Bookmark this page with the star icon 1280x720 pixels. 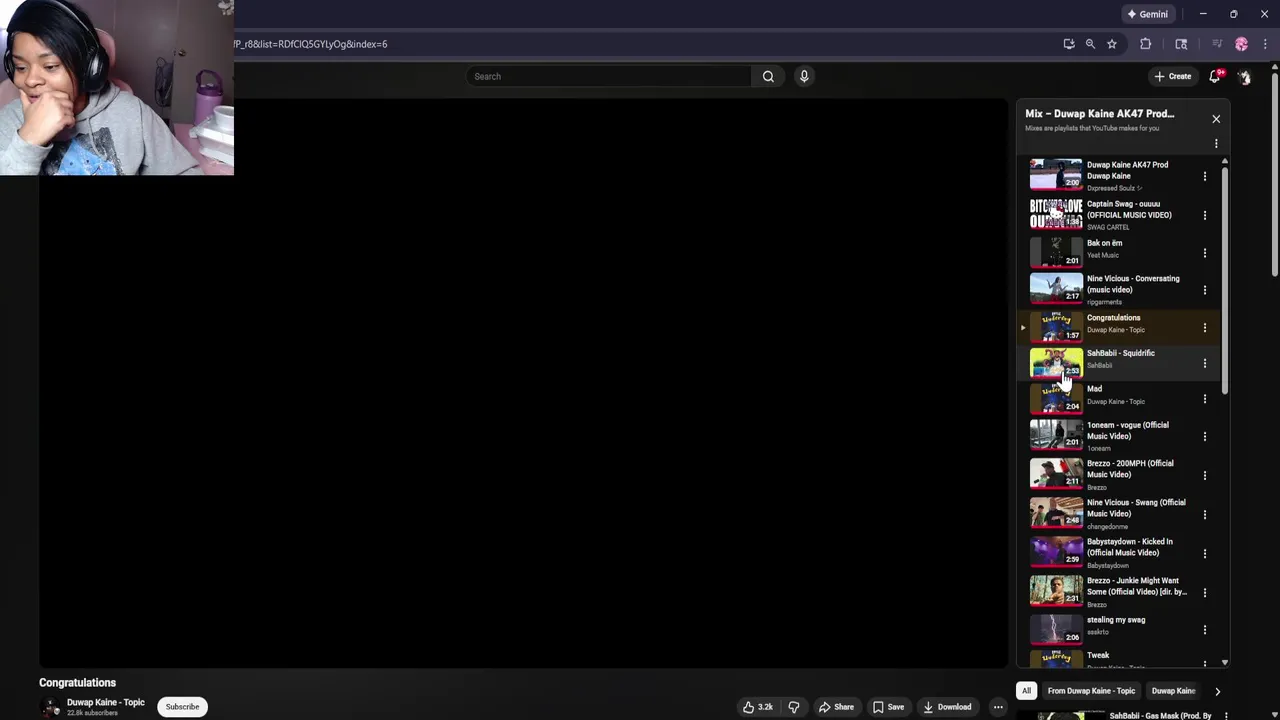(x=1111, y=44)
